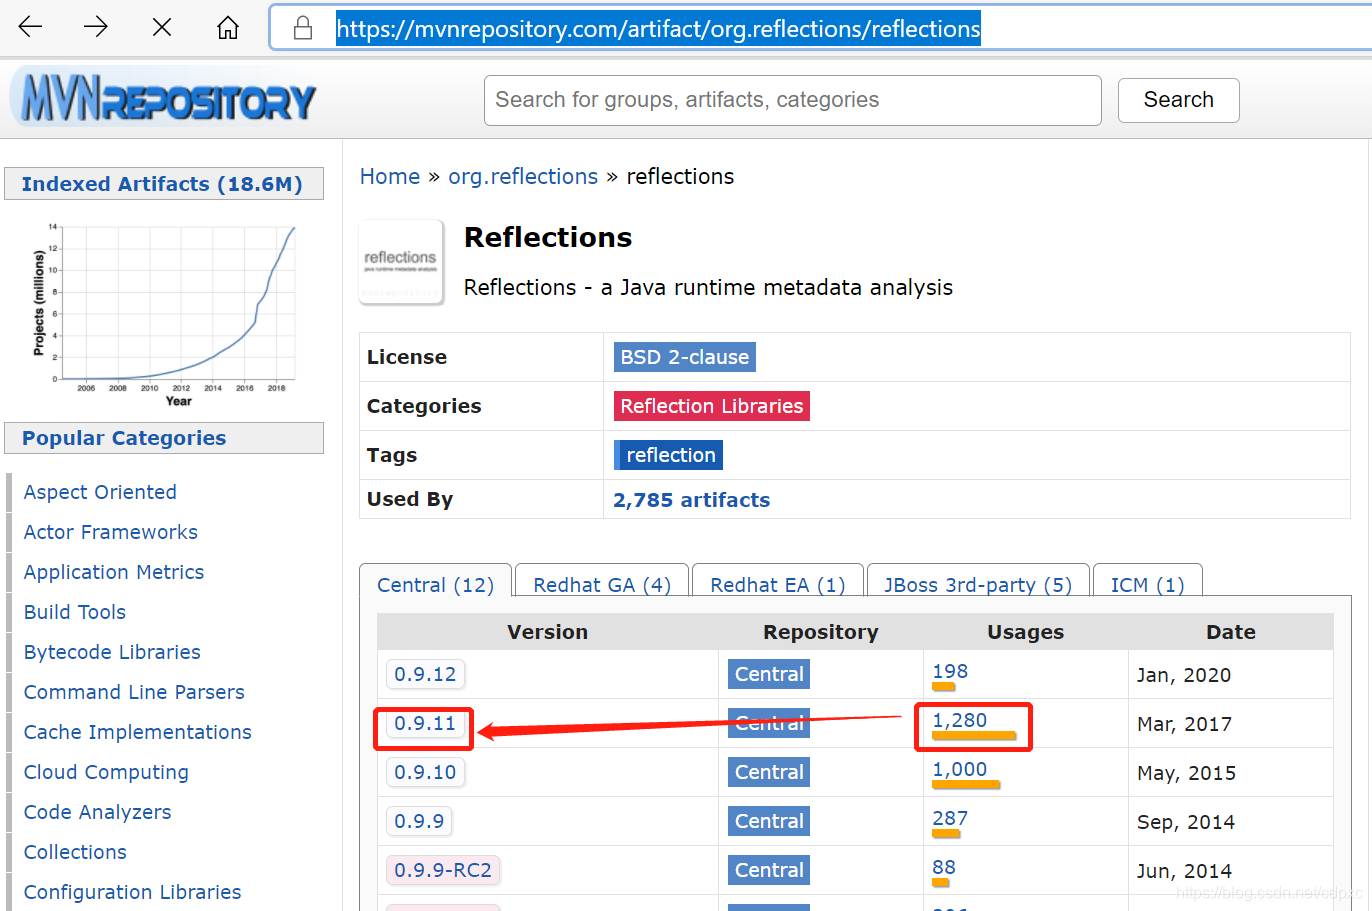Image resolution: width=1372 pixels, height=911 pixels.
Task: Stop page loading with the X icon
Action: point(162,27)
